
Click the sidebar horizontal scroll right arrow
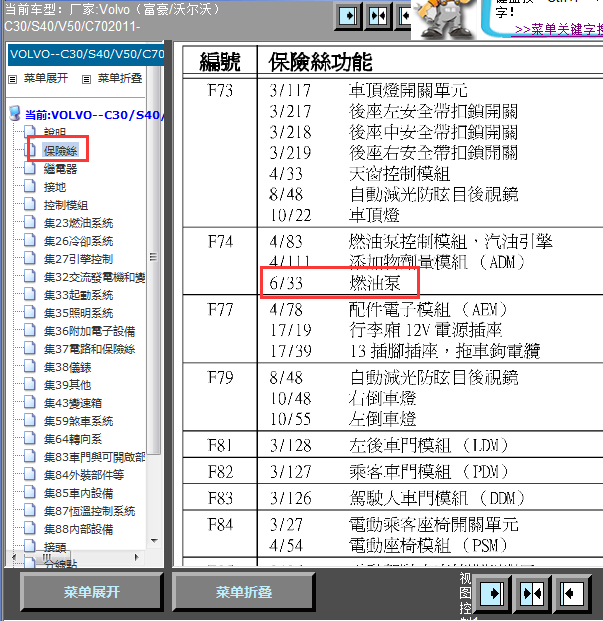click(137, 557)
